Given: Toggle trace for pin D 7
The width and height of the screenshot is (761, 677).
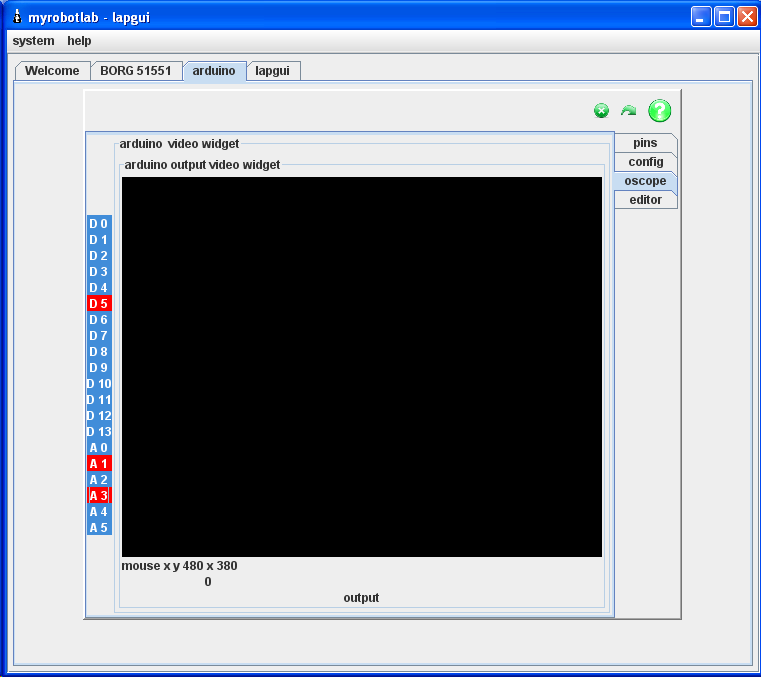Looking at the screenshot, I should [99, 335].
